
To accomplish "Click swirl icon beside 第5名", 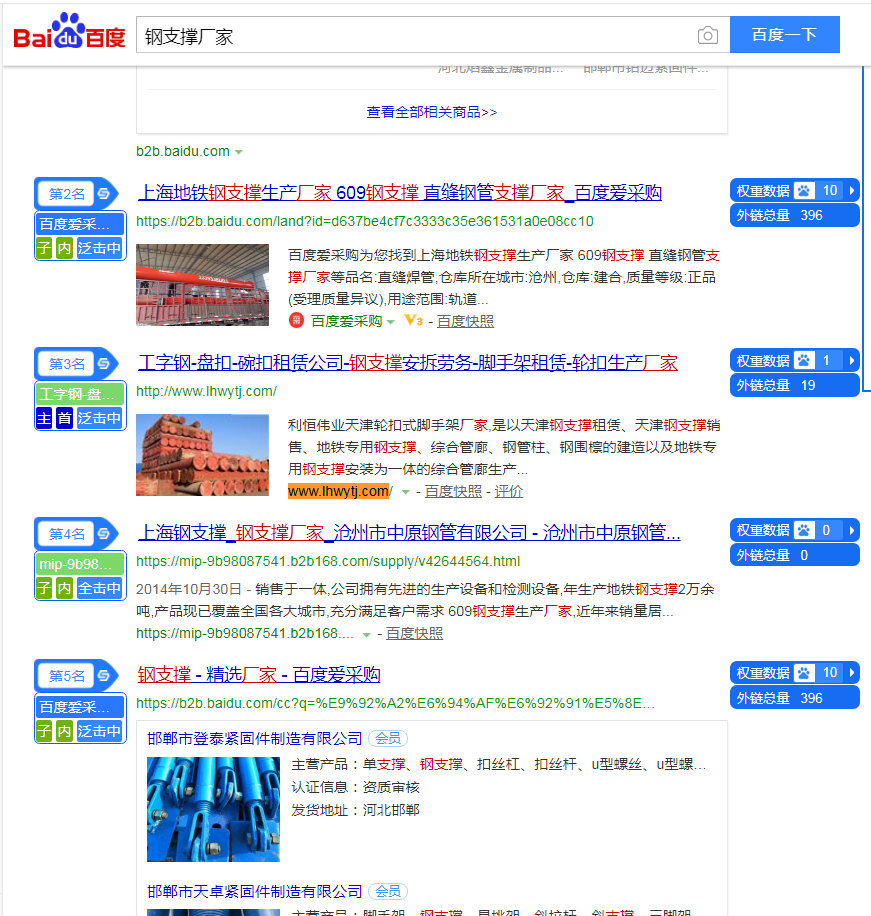I will tap(104, 676).
